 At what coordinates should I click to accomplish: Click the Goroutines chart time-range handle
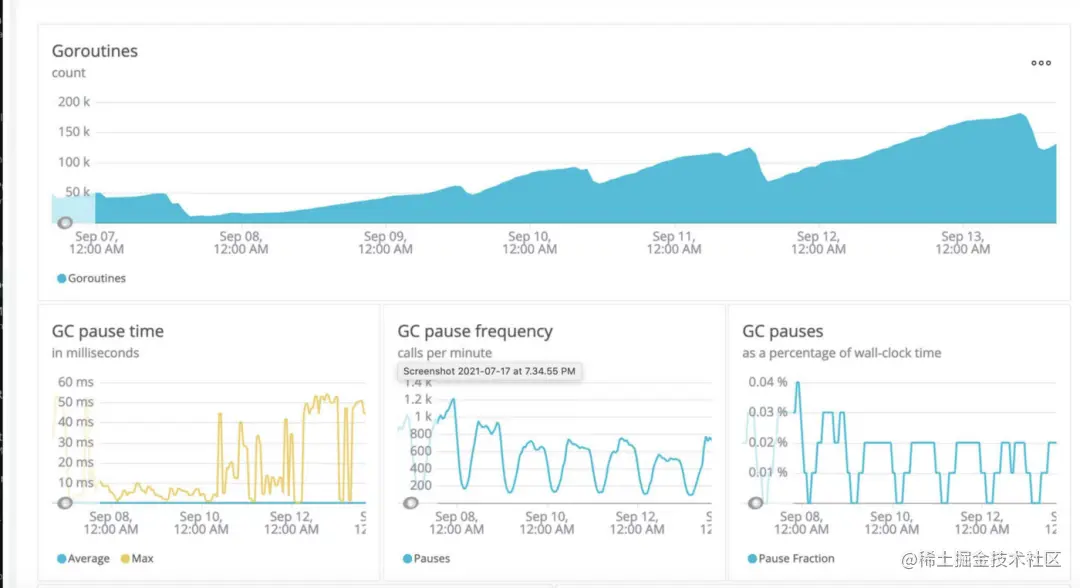coord(65,222)
